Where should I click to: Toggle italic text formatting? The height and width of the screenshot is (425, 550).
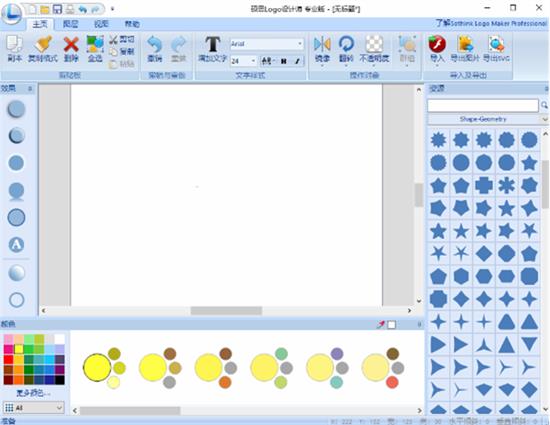tap(297, 61)
